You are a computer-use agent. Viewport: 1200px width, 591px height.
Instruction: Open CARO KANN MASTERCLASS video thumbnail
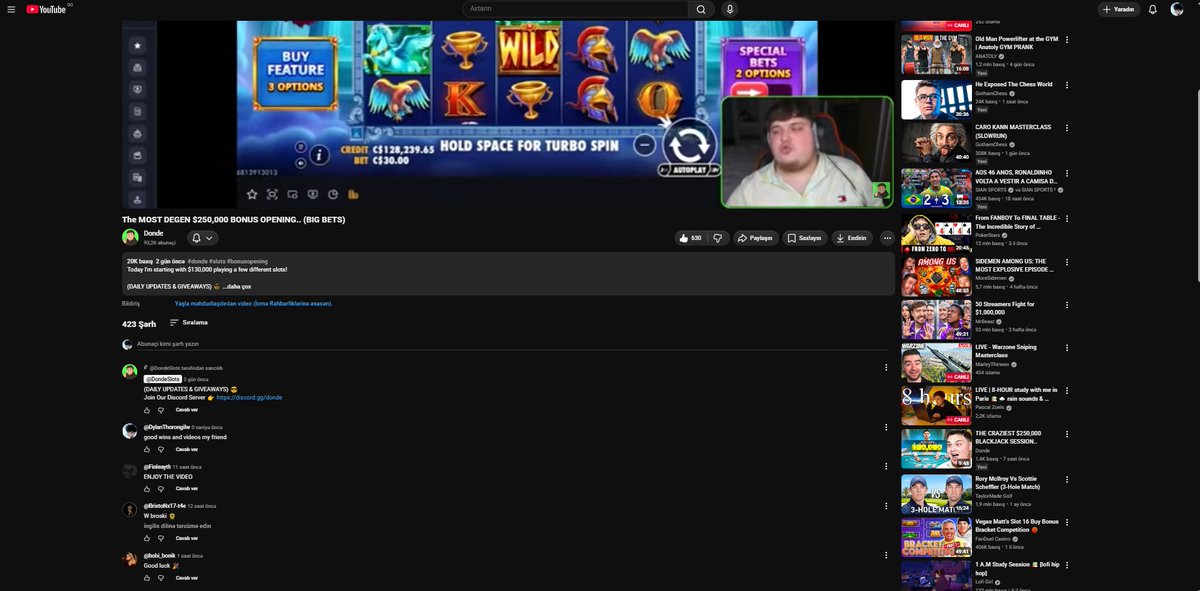(936, 143)
